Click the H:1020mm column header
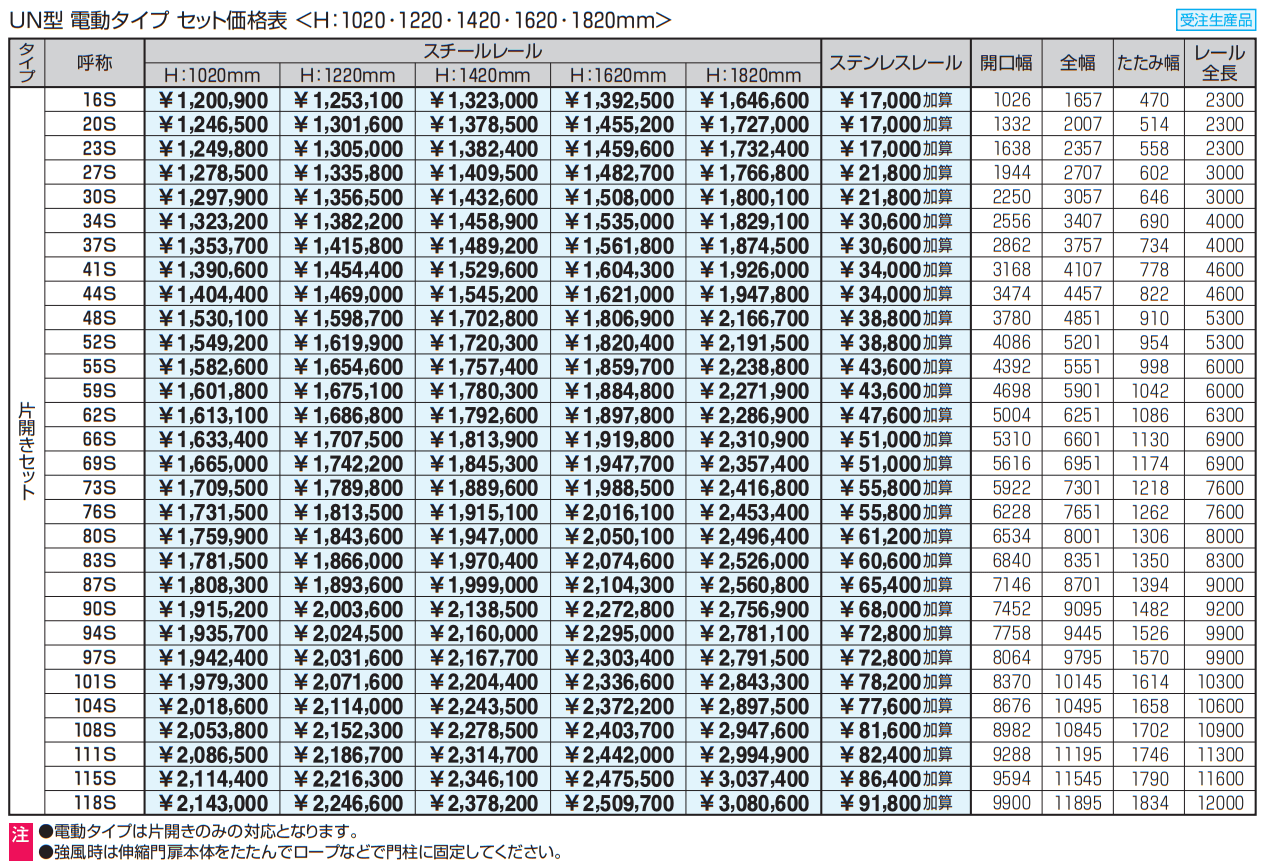This screenshot has height=866, width=1276. (212, 76)
